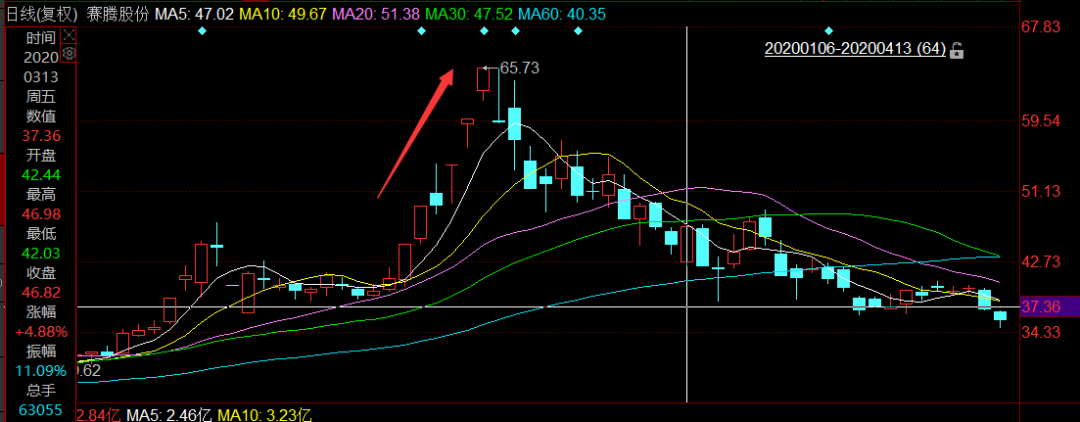Close the floating data info panel
The image size is (1080, 422).
click(x=69, y=35)
